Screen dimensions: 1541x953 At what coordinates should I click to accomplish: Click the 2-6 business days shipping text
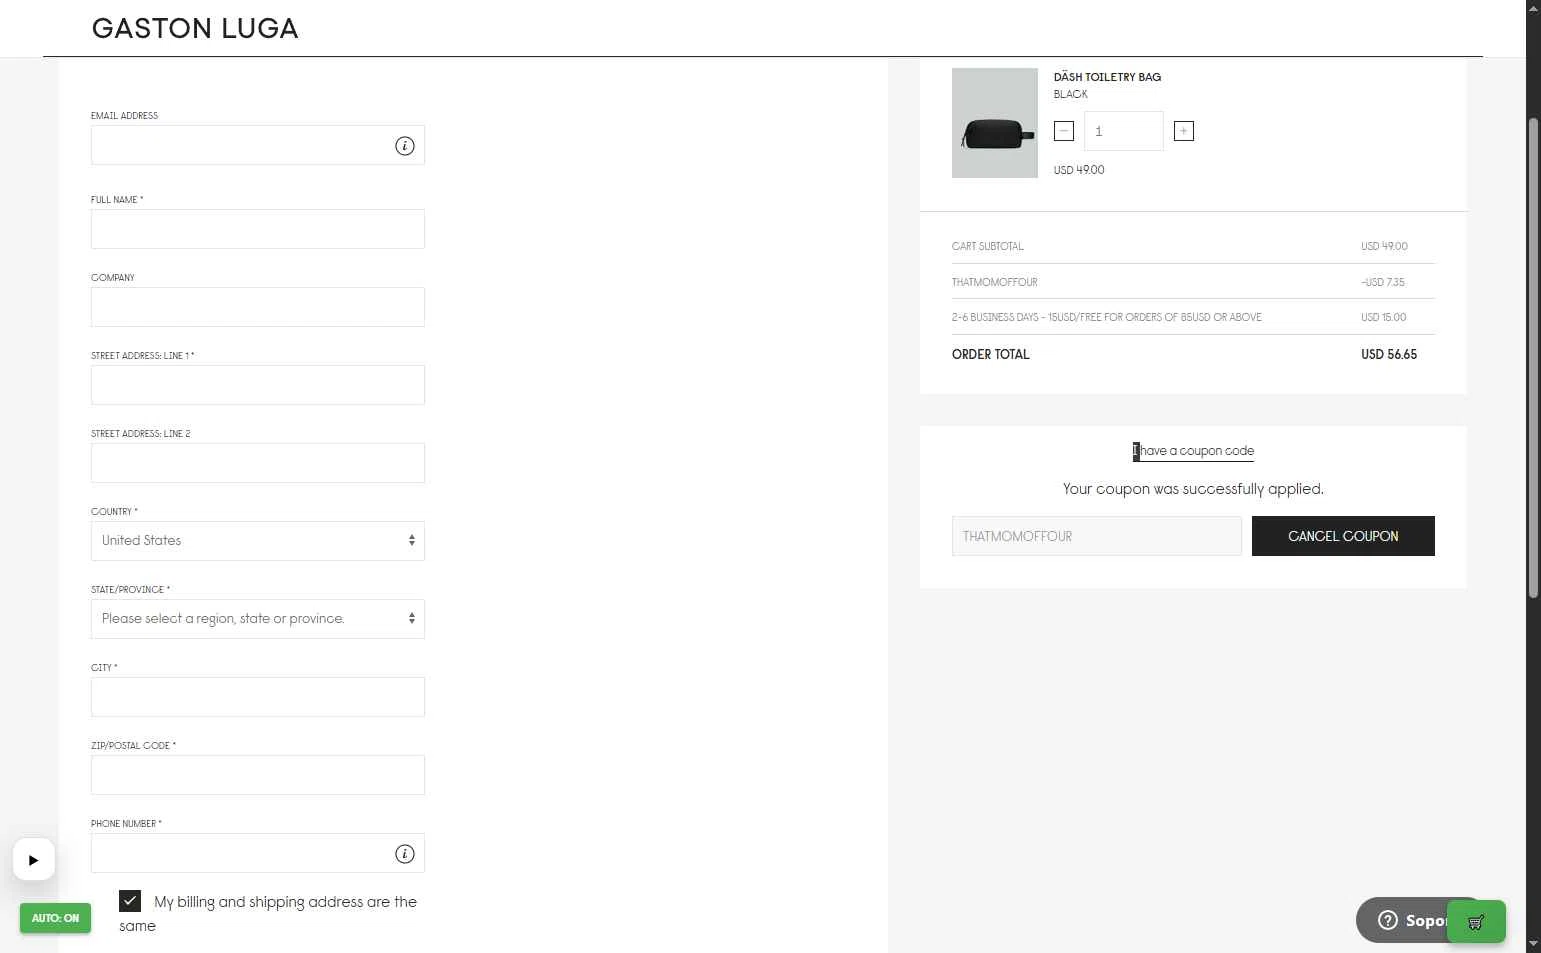click(1107, 317)
